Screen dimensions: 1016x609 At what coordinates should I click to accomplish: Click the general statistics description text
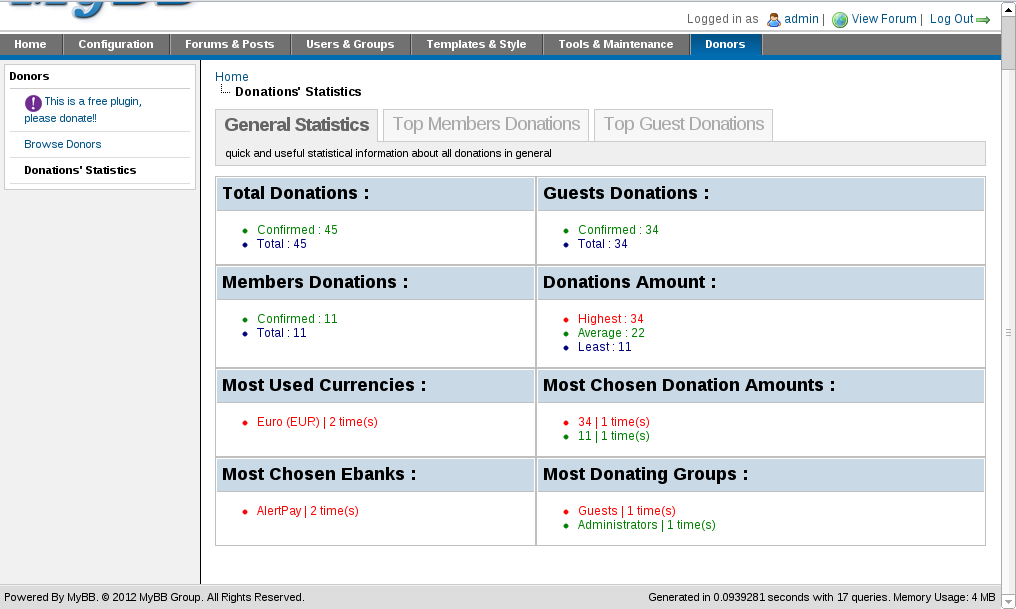[388, 153]
